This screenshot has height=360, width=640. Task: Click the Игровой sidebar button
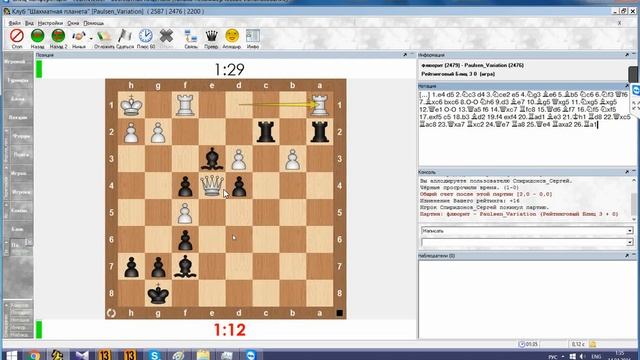18,62
